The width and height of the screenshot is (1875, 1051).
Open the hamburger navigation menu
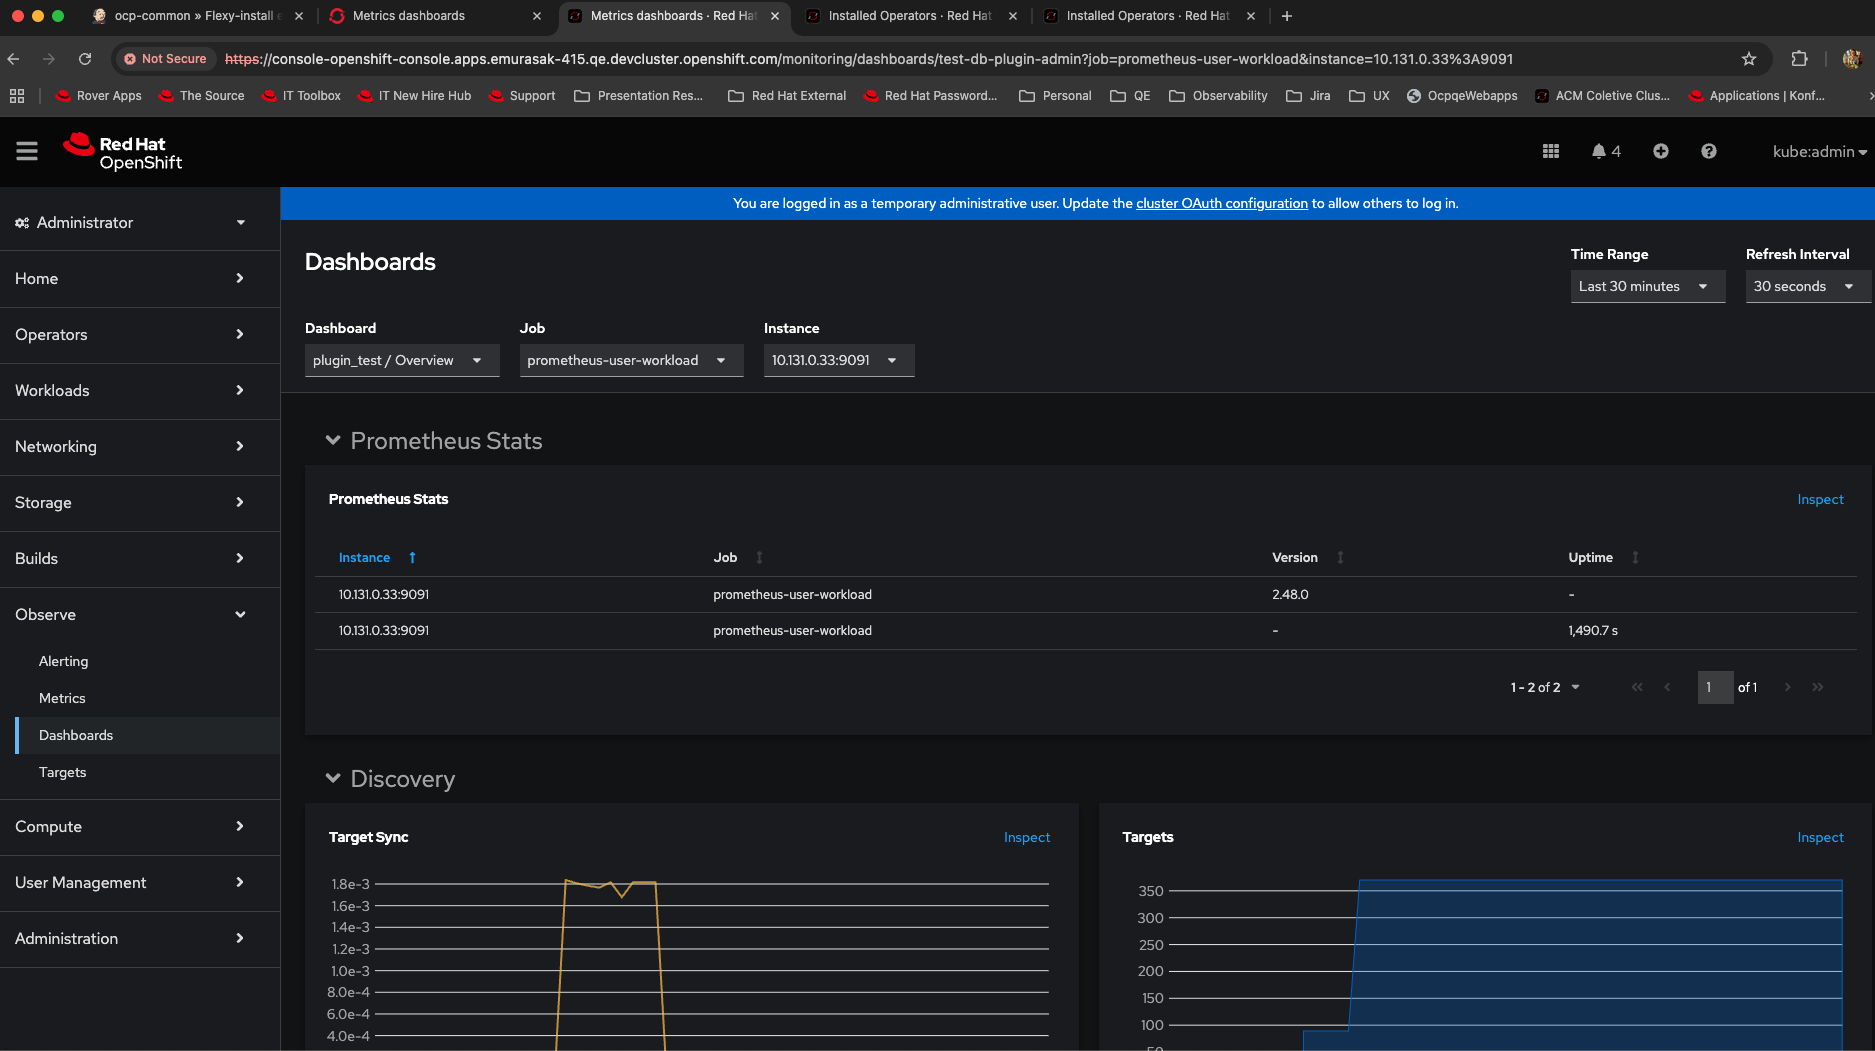pos(27,151)
